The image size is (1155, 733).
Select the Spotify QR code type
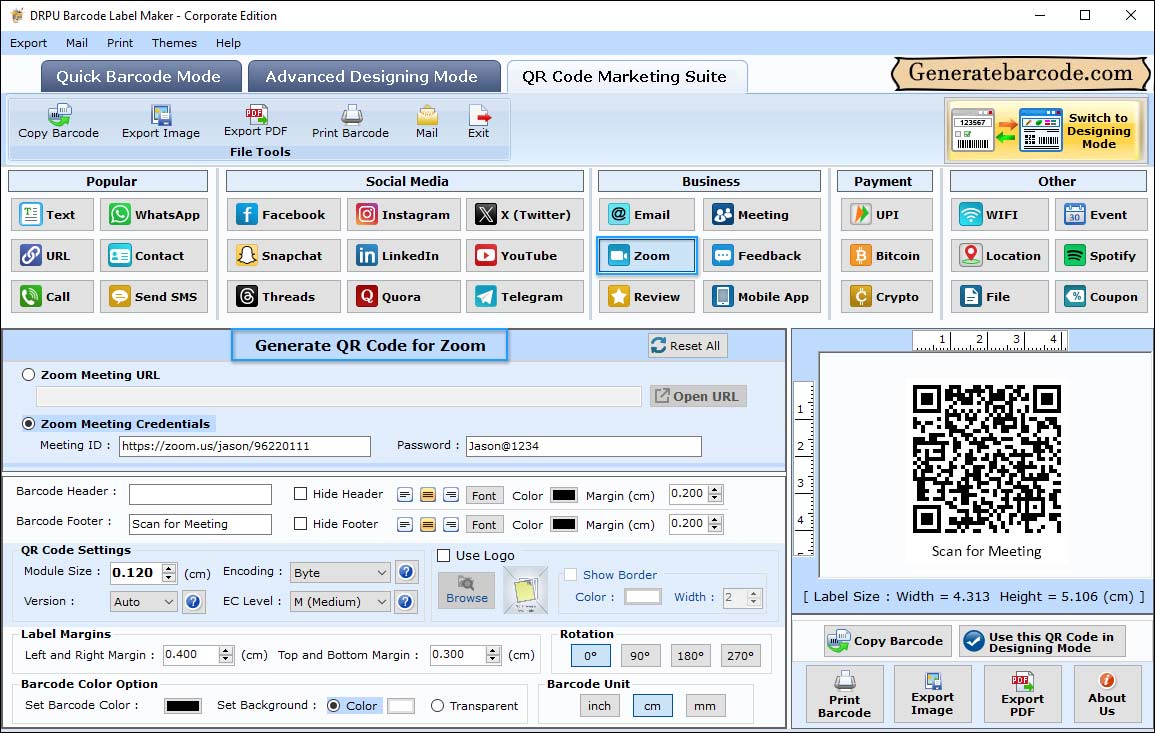(x=1101, y=256)
